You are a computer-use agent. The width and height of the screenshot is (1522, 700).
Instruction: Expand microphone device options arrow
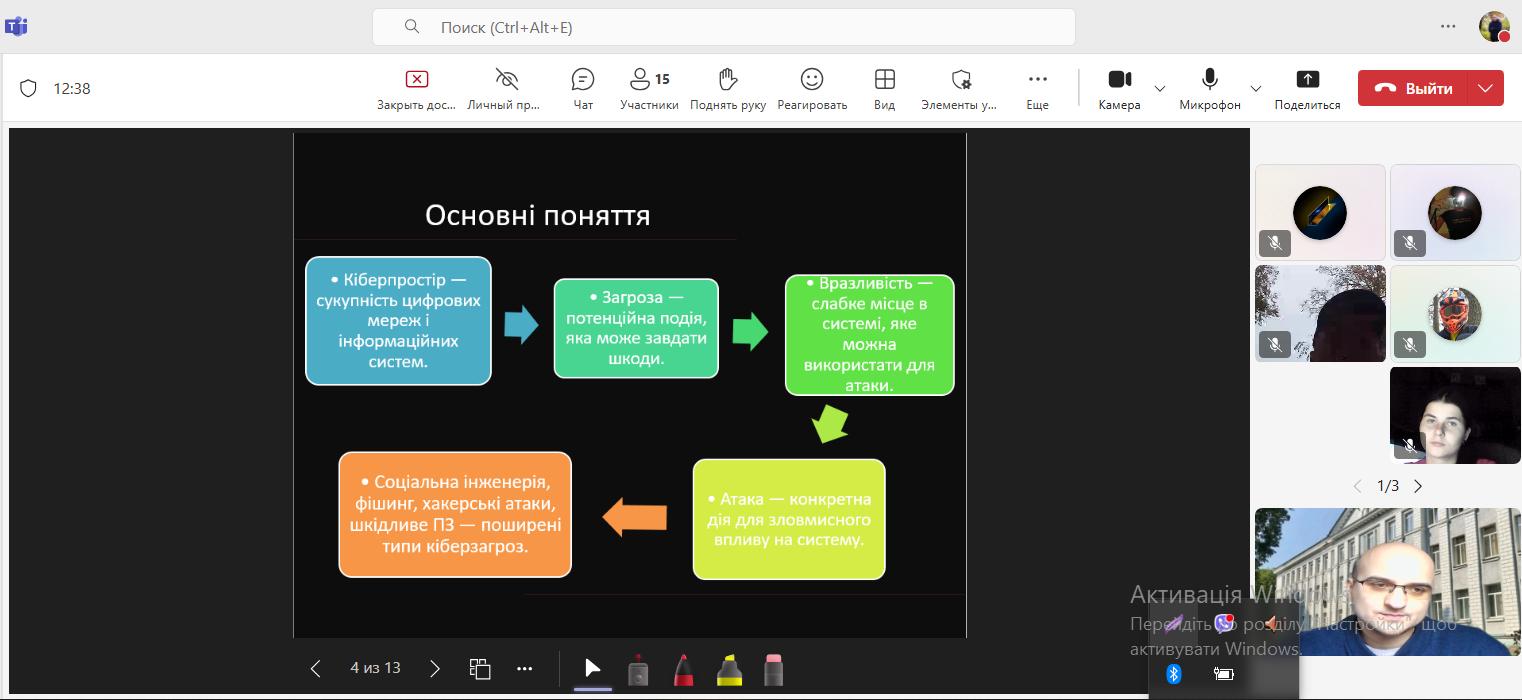click(x=1256, y=88)
